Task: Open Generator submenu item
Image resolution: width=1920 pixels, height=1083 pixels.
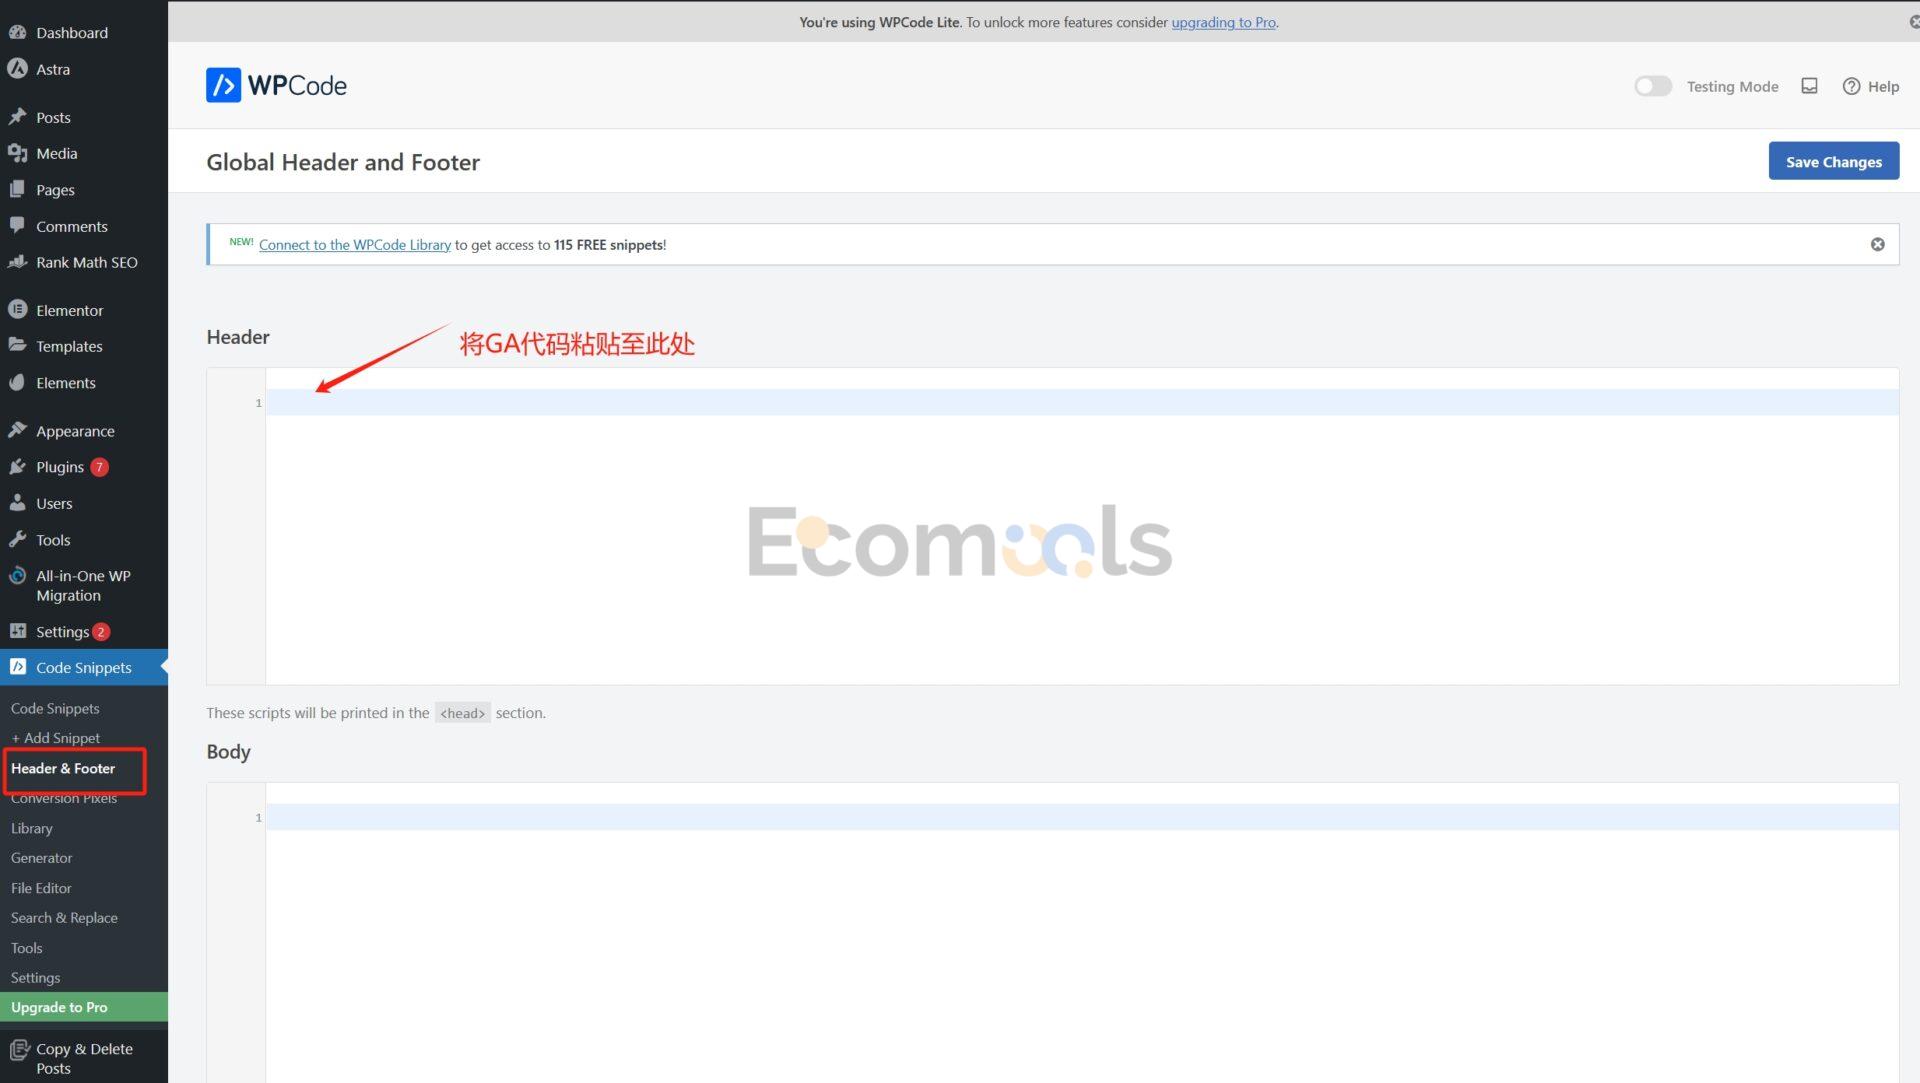Action: (42, 858)
